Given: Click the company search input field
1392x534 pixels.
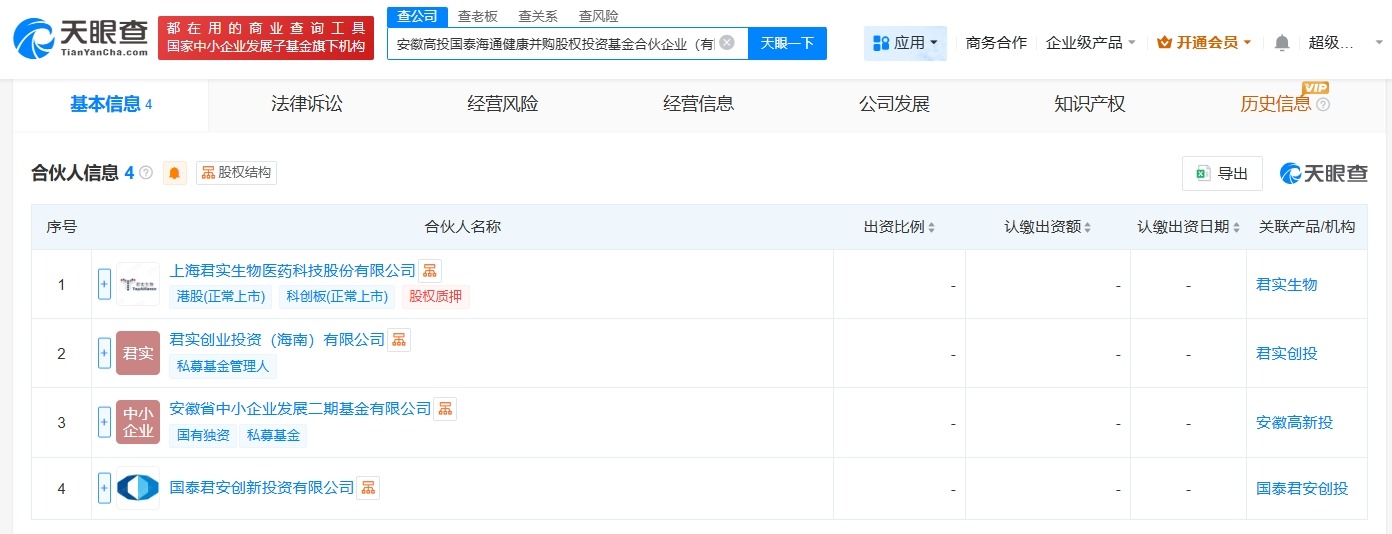Looking at the screenshot, I should pos(555,43).
